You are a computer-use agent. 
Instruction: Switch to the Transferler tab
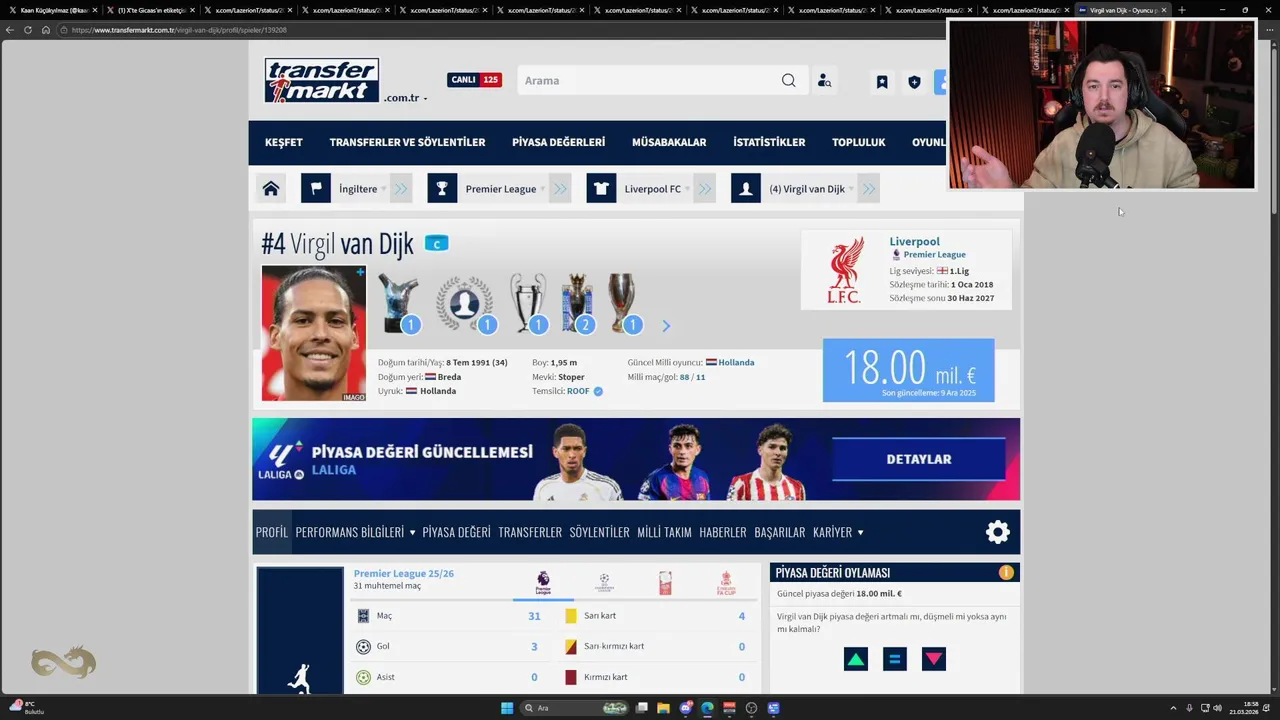click(530, 532)
